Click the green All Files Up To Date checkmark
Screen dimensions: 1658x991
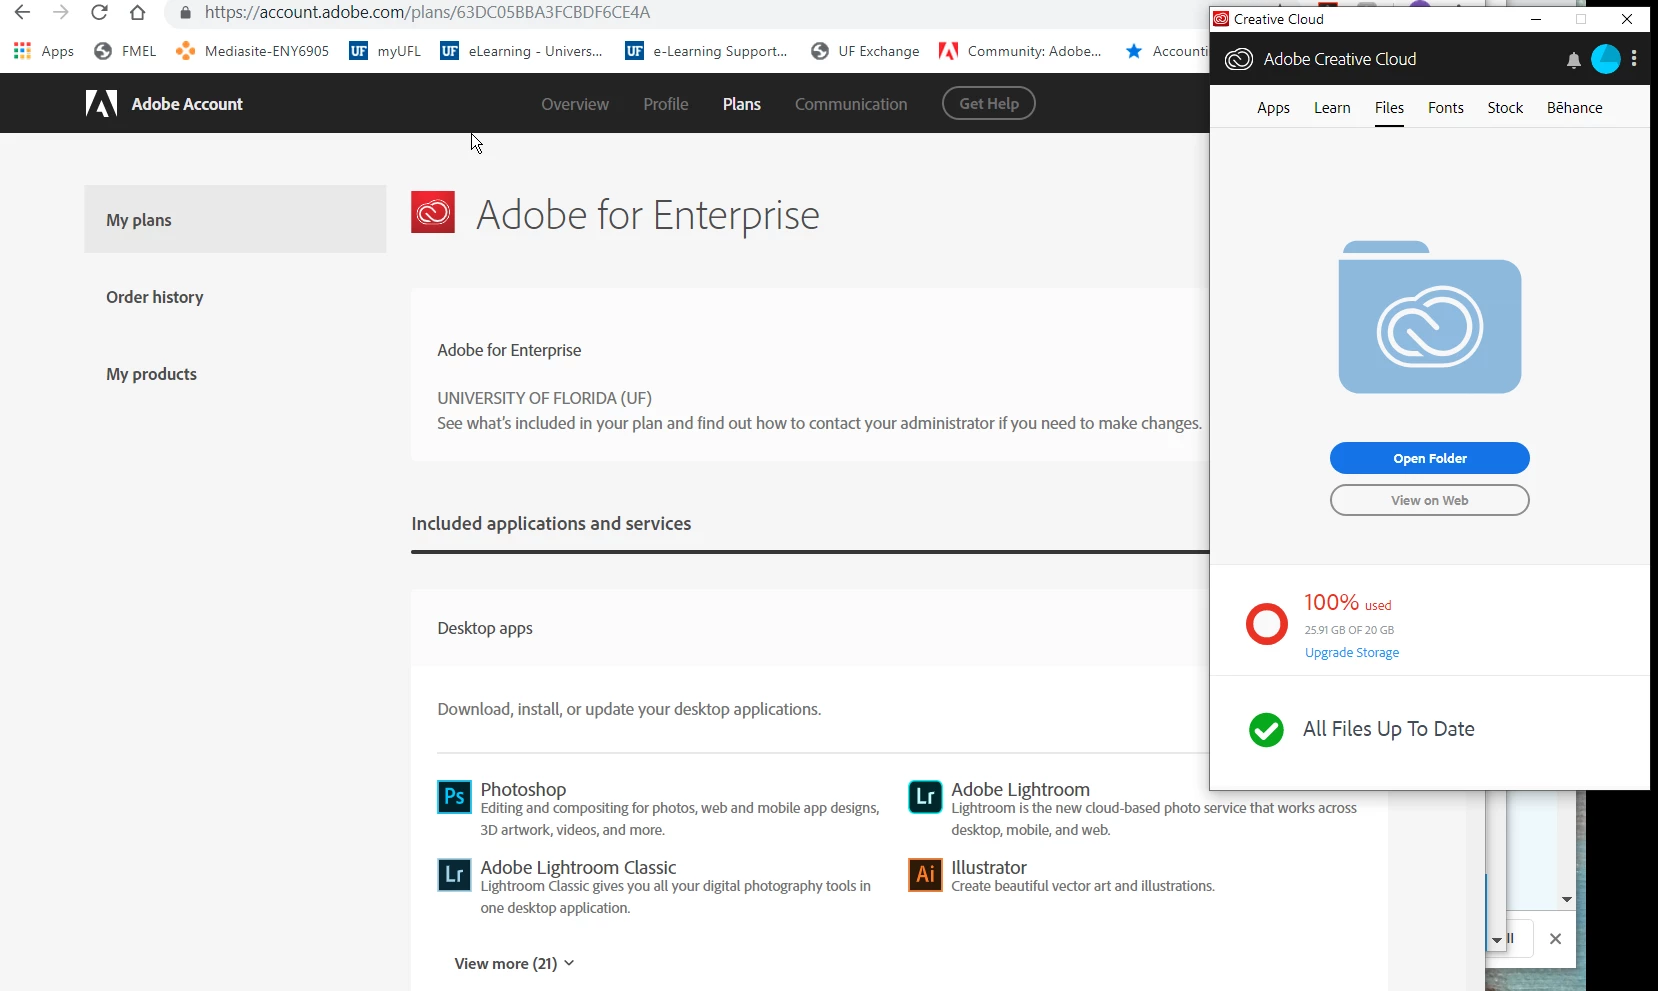[x=1267, y=730]
